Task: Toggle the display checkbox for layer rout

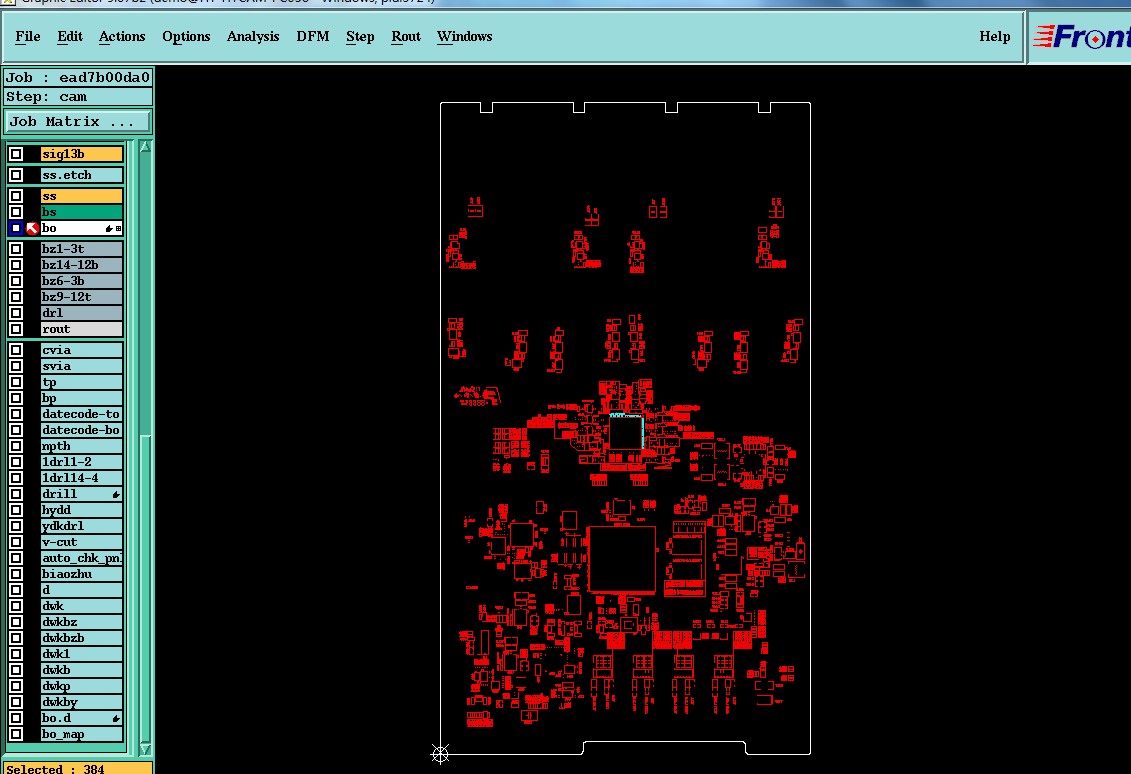Action: 16,330
